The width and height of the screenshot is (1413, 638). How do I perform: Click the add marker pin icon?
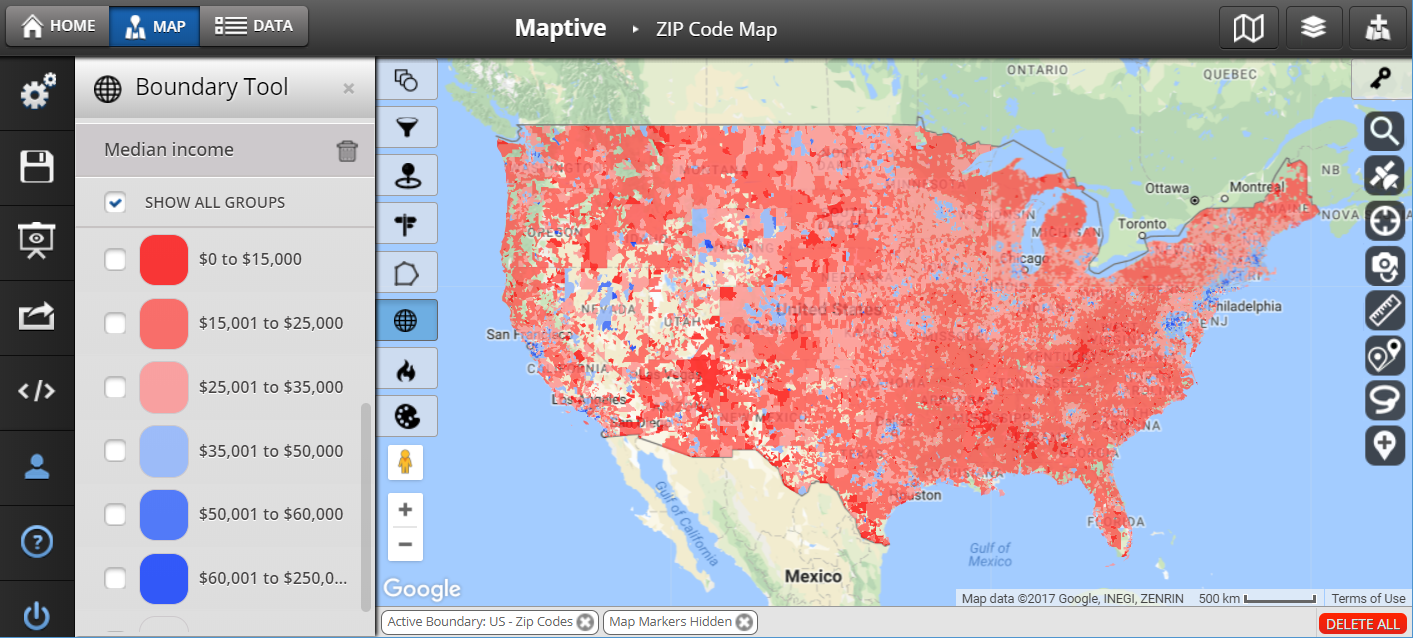point(1385,446)
